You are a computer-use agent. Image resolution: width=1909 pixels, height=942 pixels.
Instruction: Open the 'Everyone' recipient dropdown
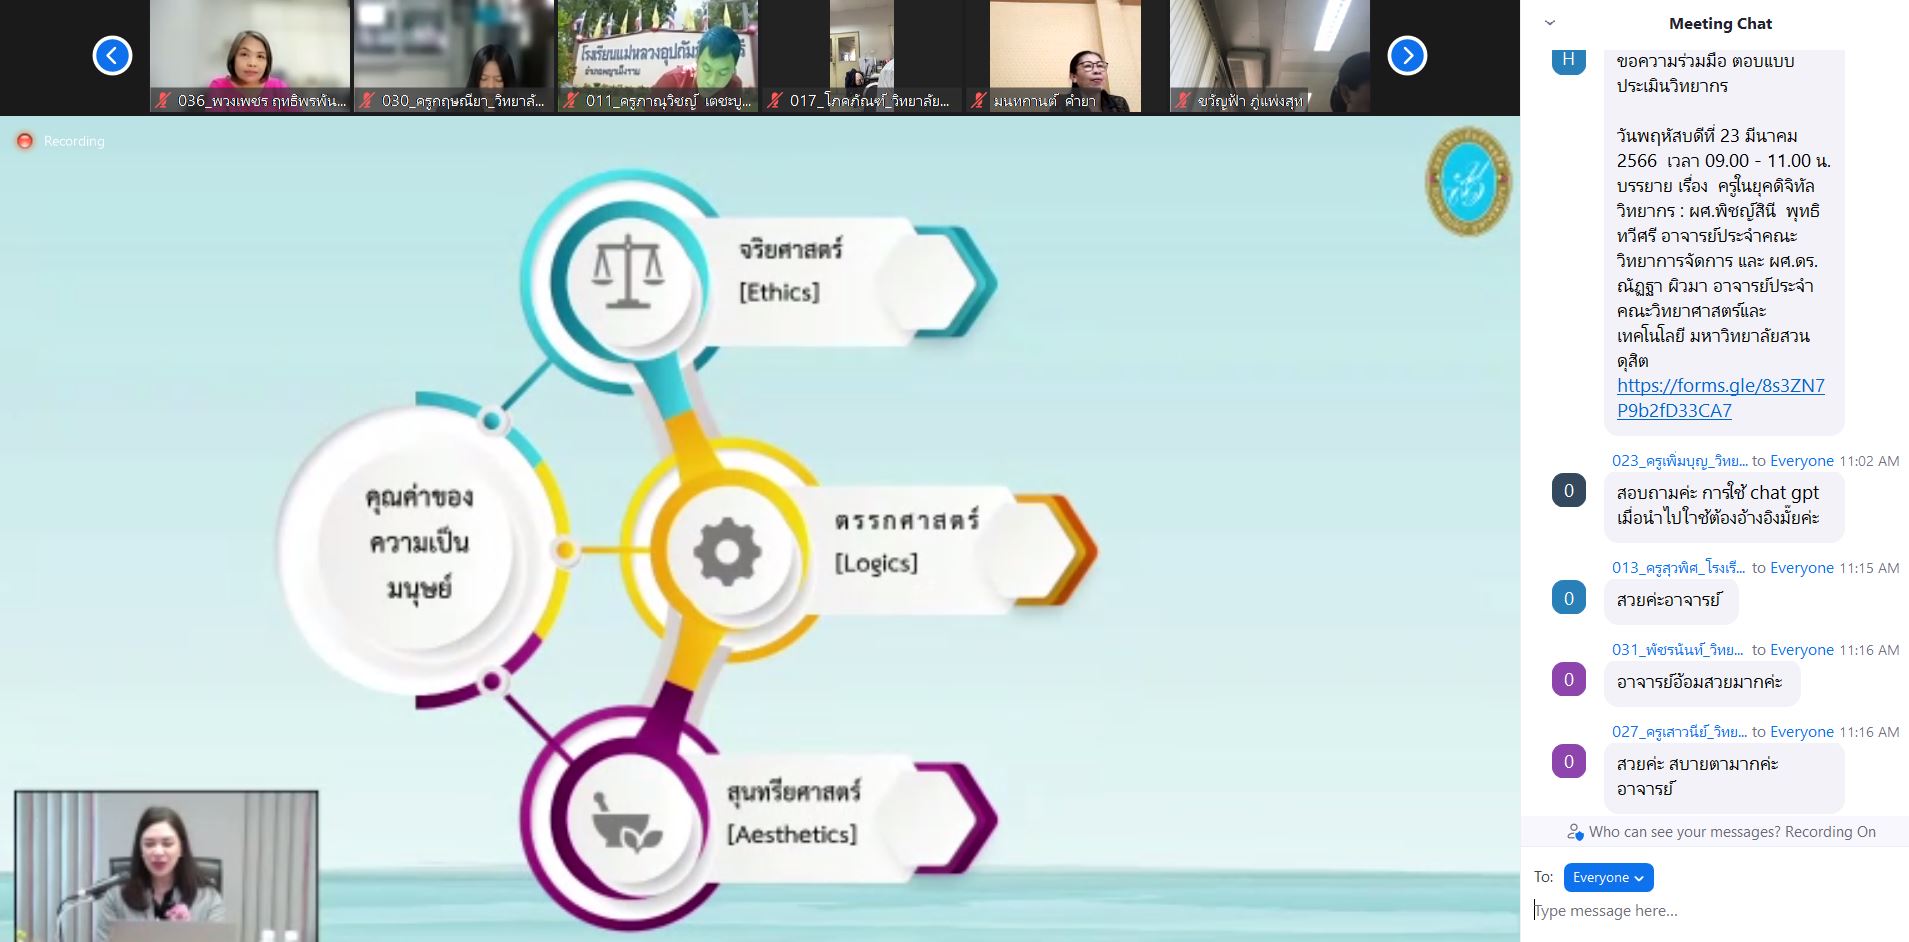[1608, 877]
